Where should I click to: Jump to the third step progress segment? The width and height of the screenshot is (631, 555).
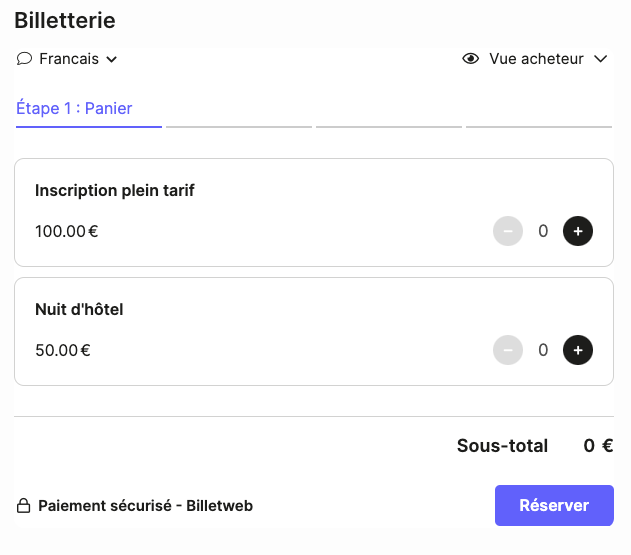tap(389, 126)
